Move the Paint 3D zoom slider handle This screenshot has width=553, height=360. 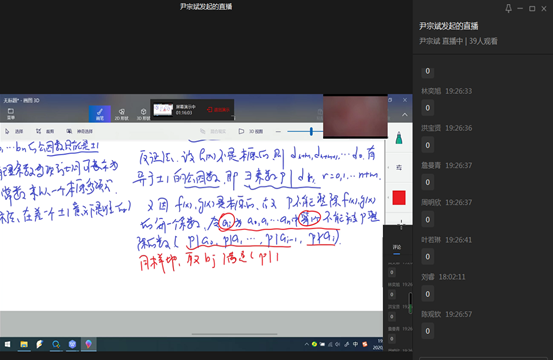(311, 132)
